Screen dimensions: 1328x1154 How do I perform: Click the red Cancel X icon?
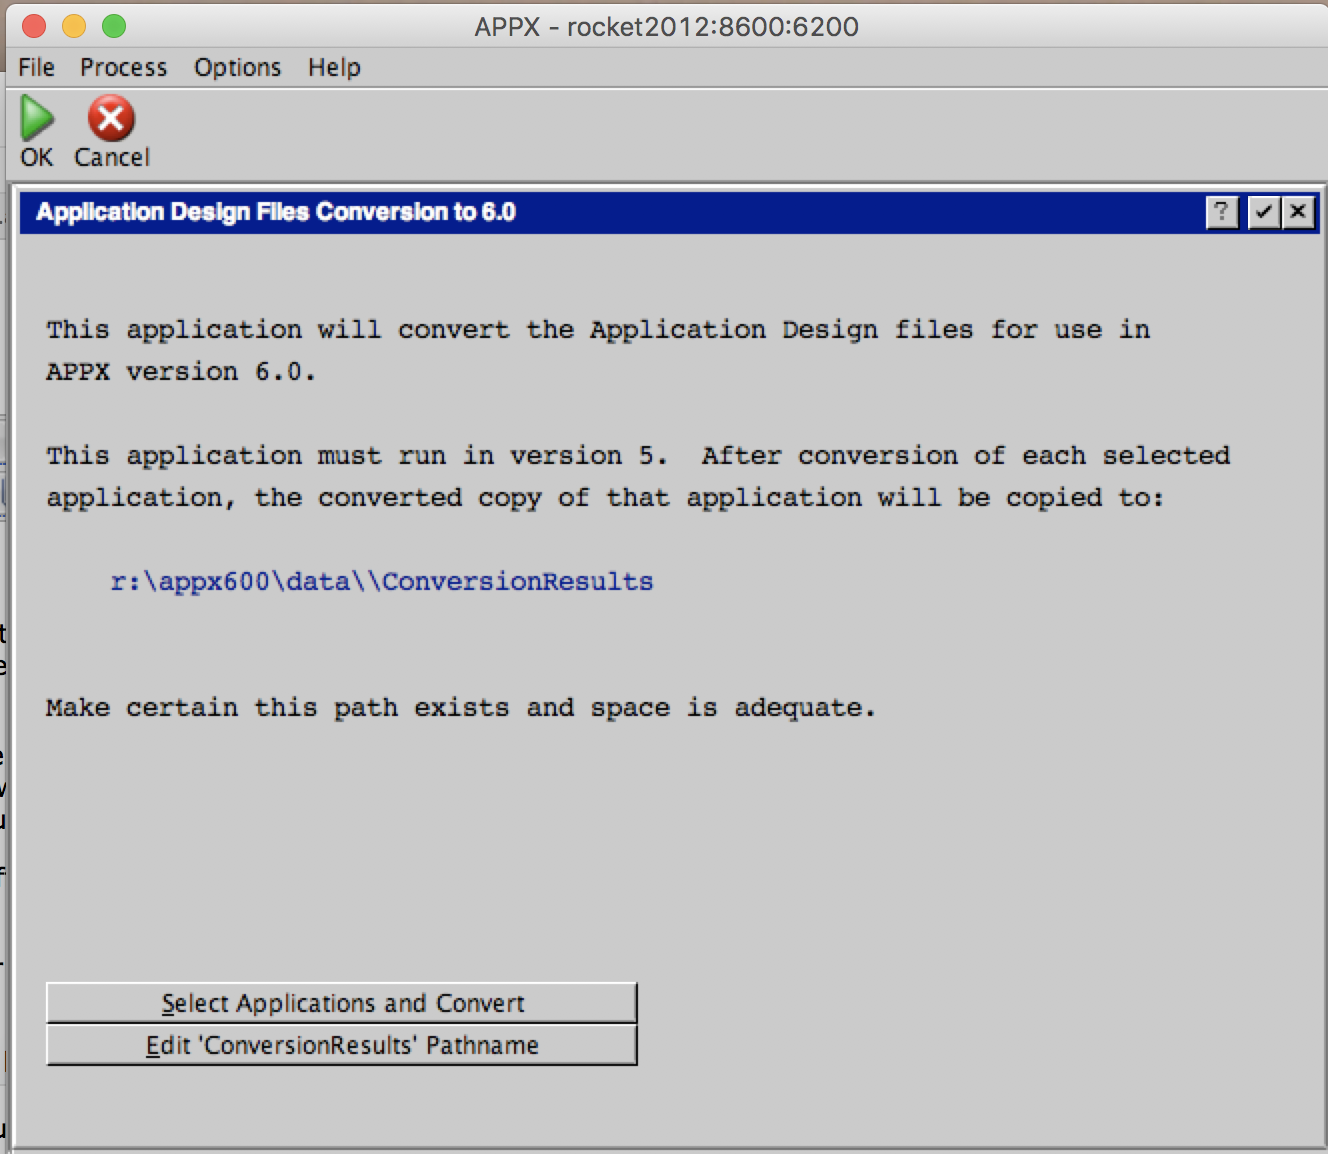coord(111,119)
